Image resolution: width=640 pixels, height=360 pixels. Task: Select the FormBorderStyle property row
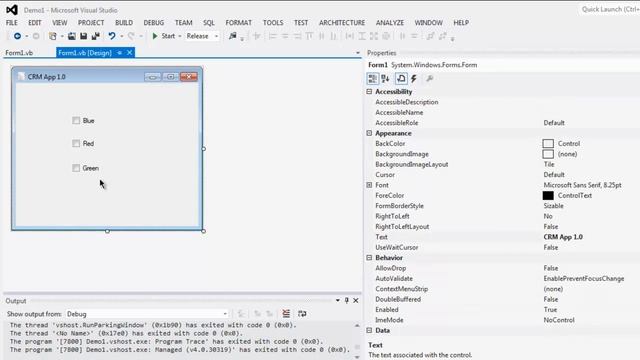[x=503, y=206]
